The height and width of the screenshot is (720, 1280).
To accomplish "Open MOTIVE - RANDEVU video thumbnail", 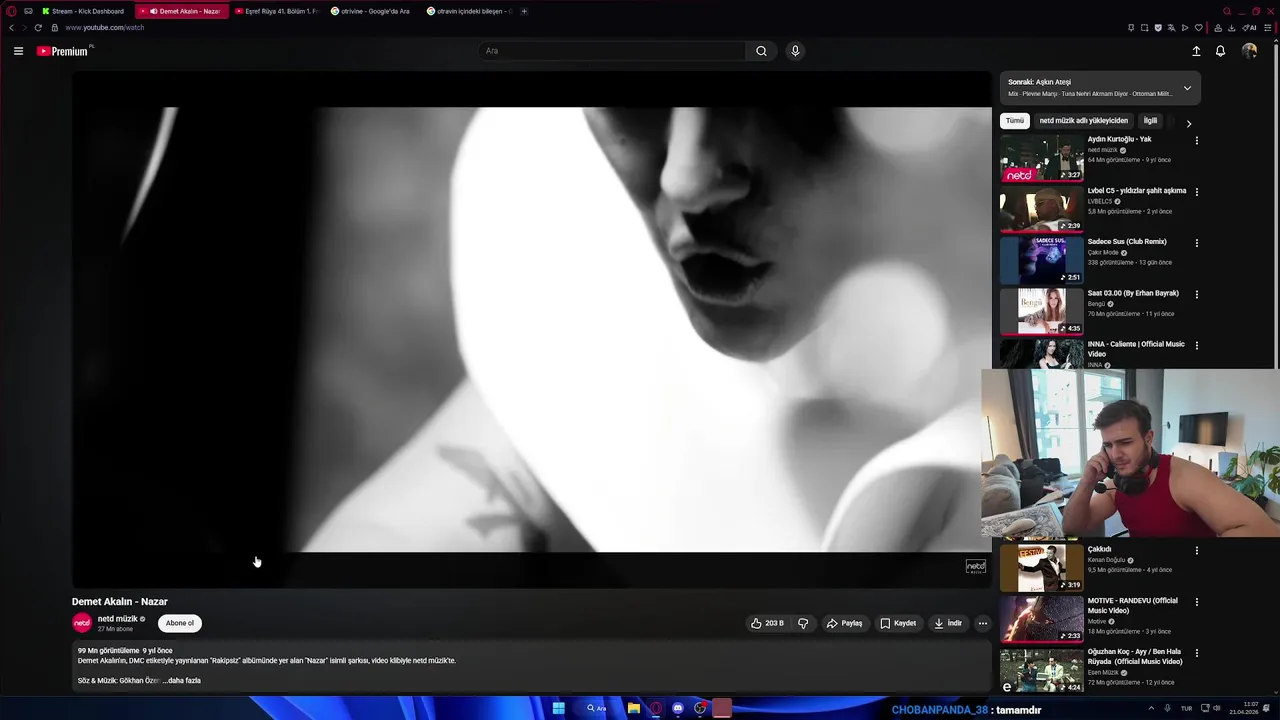I will coord(1041,620).
